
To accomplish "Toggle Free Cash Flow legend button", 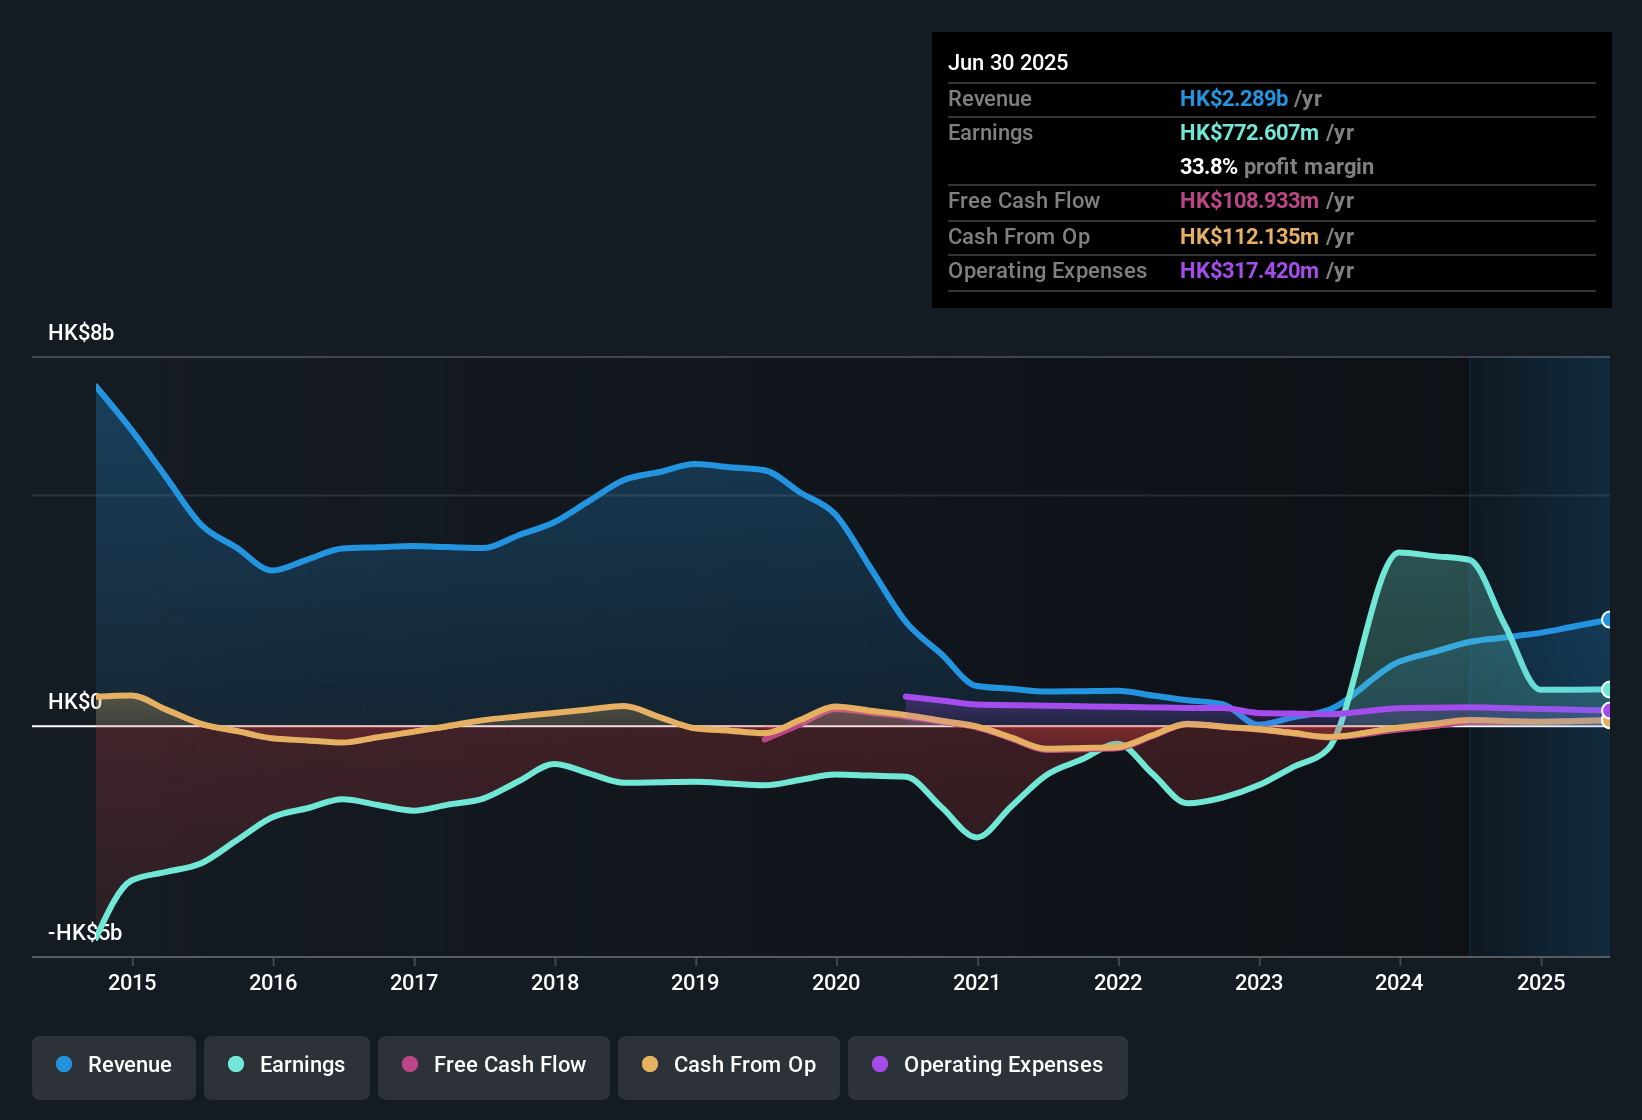I will click(494, 1065).
